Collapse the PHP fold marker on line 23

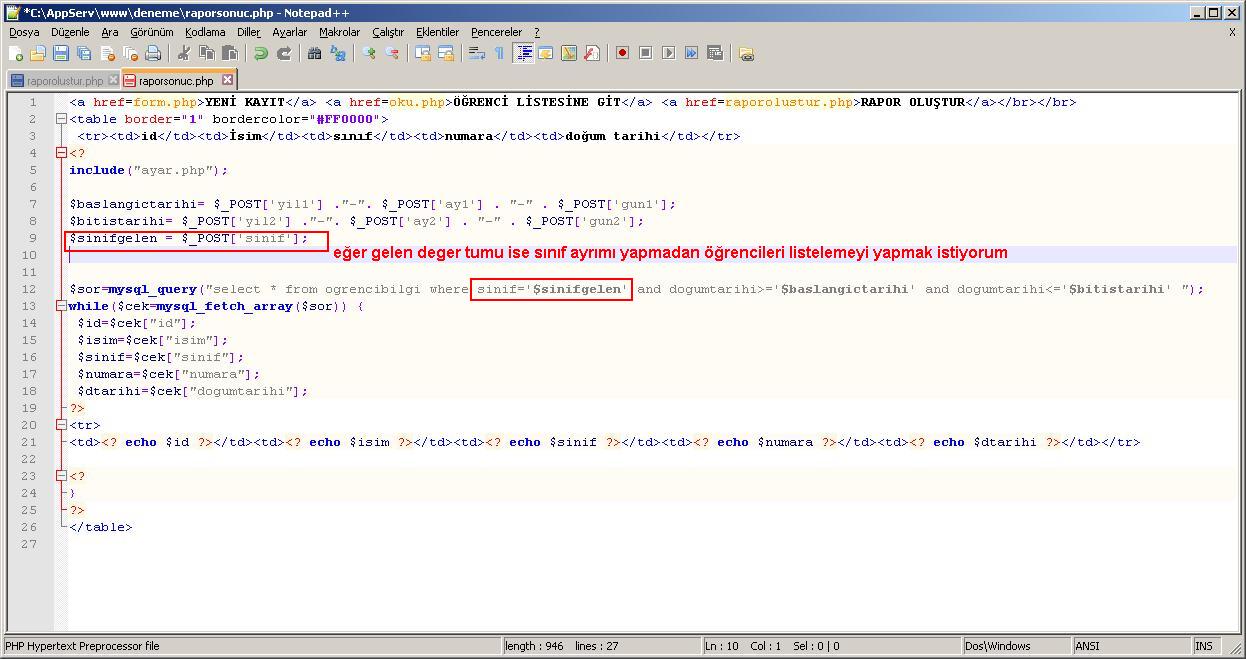(x=61, y=476)
